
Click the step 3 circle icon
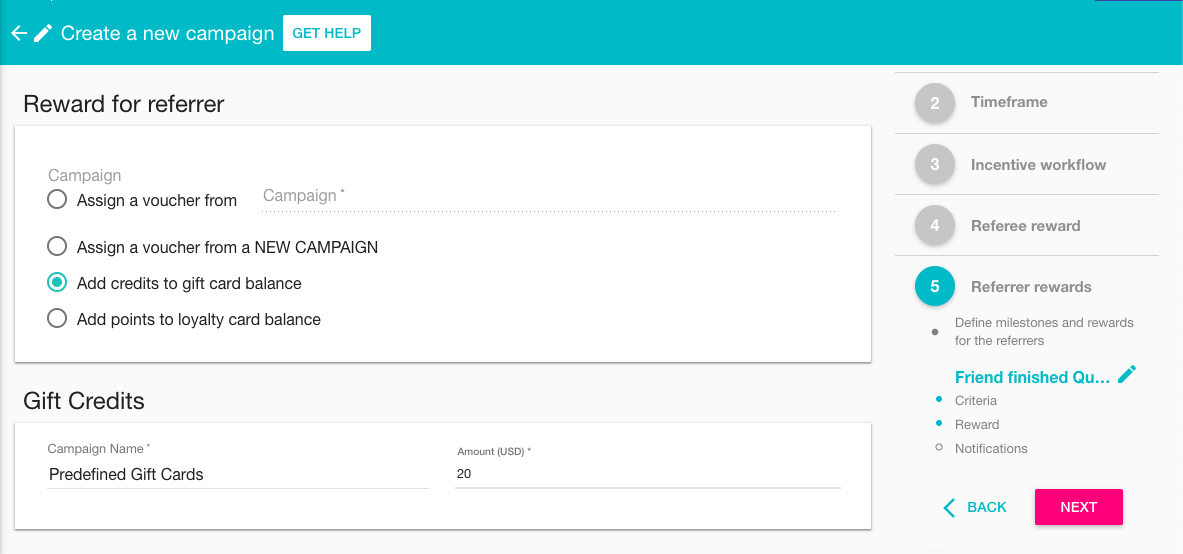pyautogui.click(x=935, y=164)
